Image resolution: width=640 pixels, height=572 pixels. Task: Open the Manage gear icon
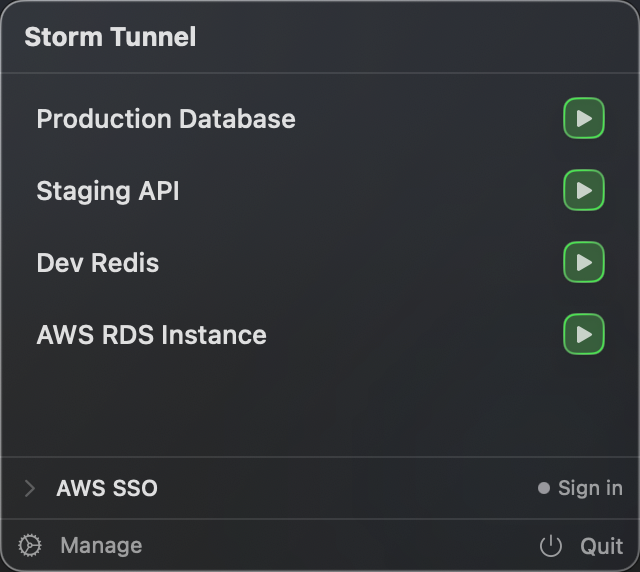[x=30, y=545]
